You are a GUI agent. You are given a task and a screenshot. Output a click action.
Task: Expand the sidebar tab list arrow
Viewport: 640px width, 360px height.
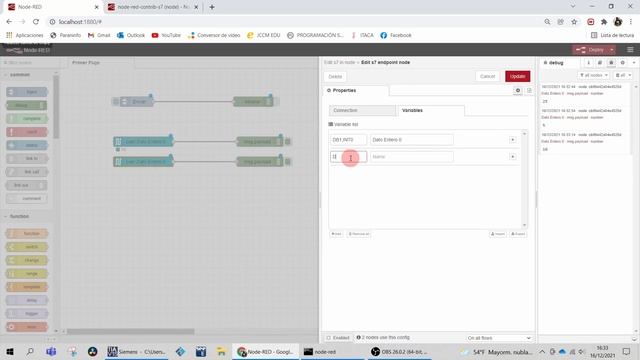[633, 63]
